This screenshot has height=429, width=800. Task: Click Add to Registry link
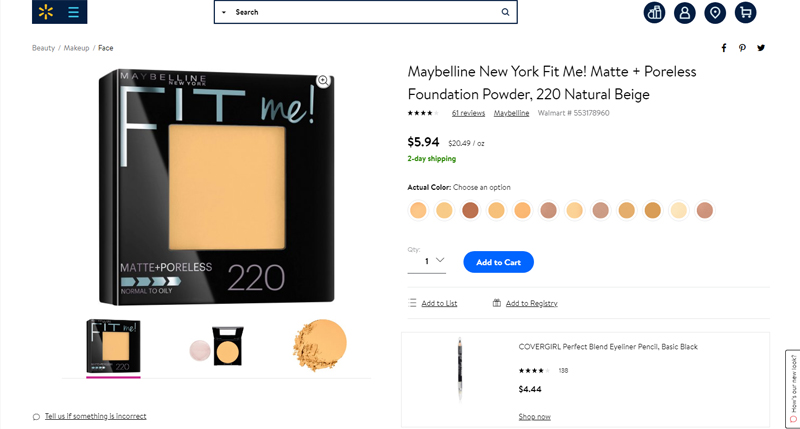(x=531, y=303)
